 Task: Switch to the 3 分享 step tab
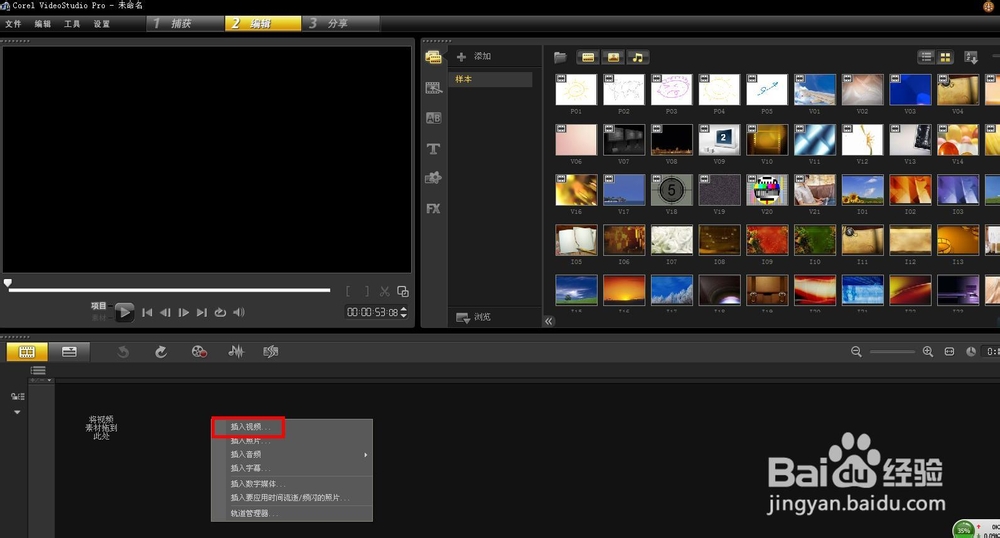point(341,24)
